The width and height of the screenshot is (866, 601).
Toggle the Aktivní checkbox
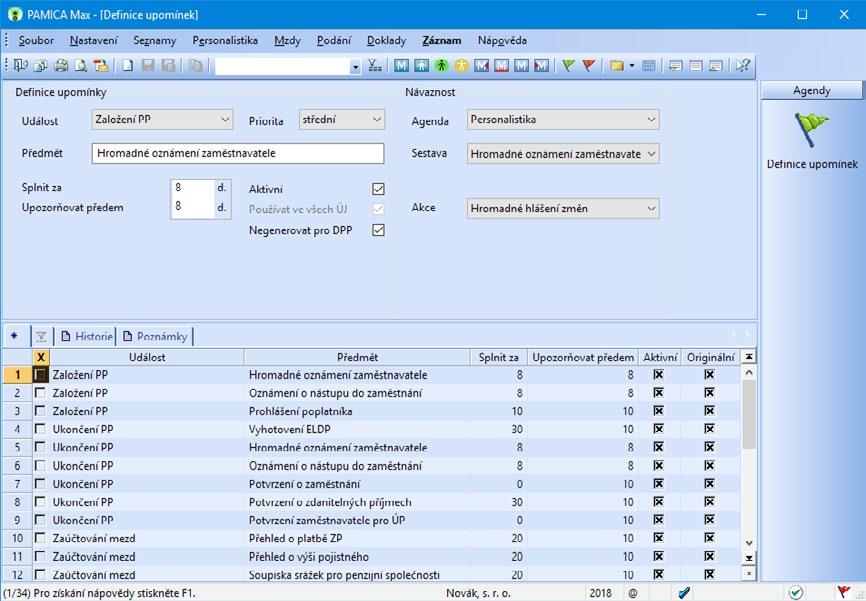click(378, 189)
